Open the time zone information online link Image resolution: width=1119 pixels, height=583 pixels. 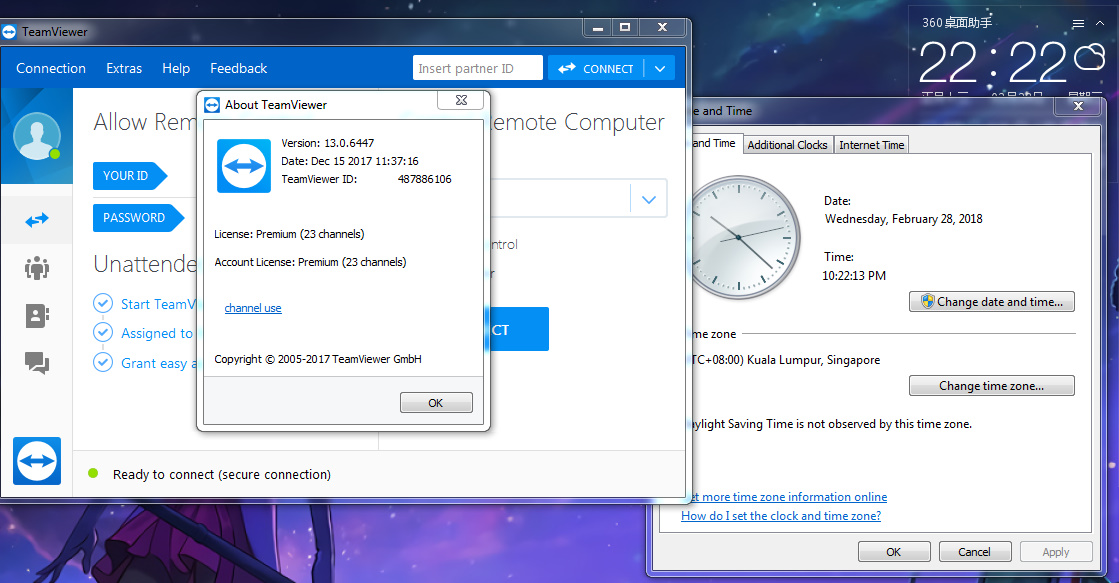pyautogui.click(x=788, y=497)
